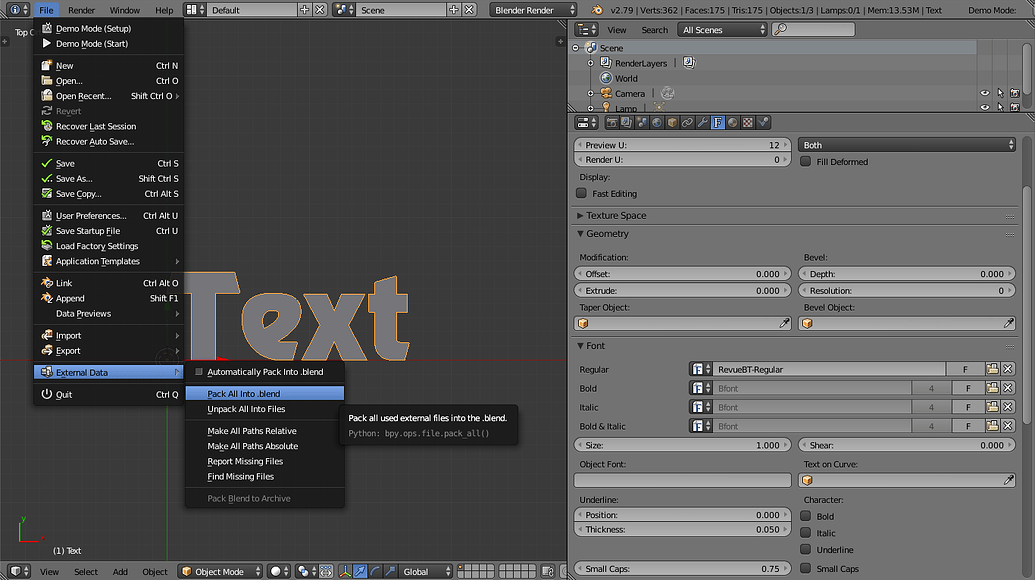Add a new screen layout with plus icon
Screen dimensions: 1035x580
(x=304, y=10)
